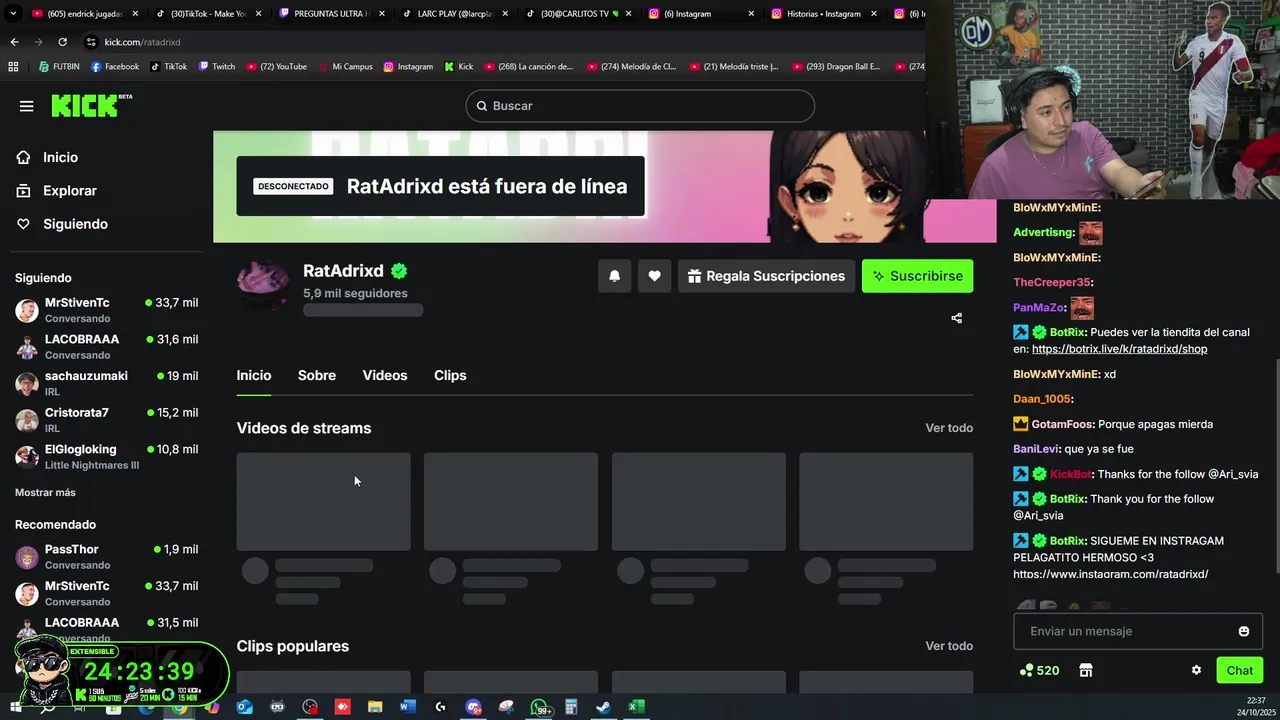Open the browser apps grid bookmark icon
This screenshot has height=720, width=1280.
click(x=13, y=67)
